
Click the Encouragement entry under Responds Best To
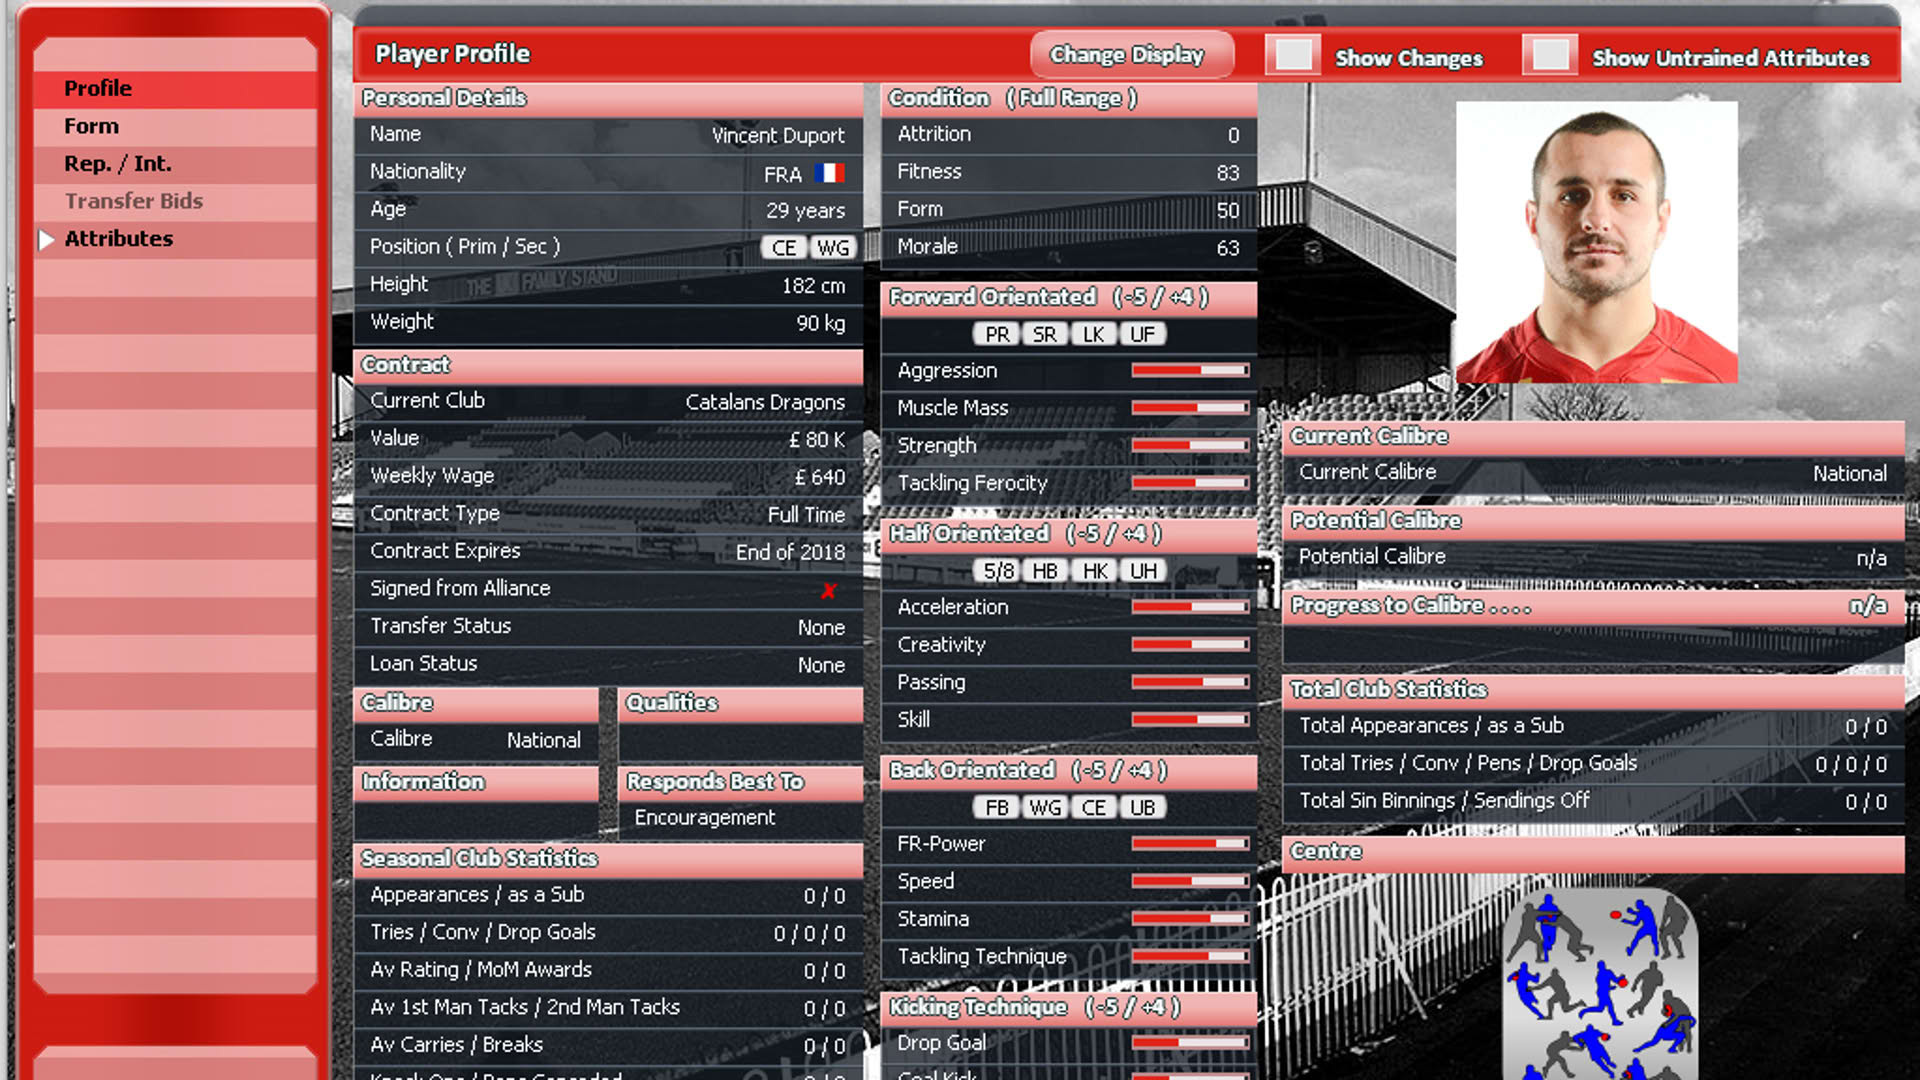point(704,818)
